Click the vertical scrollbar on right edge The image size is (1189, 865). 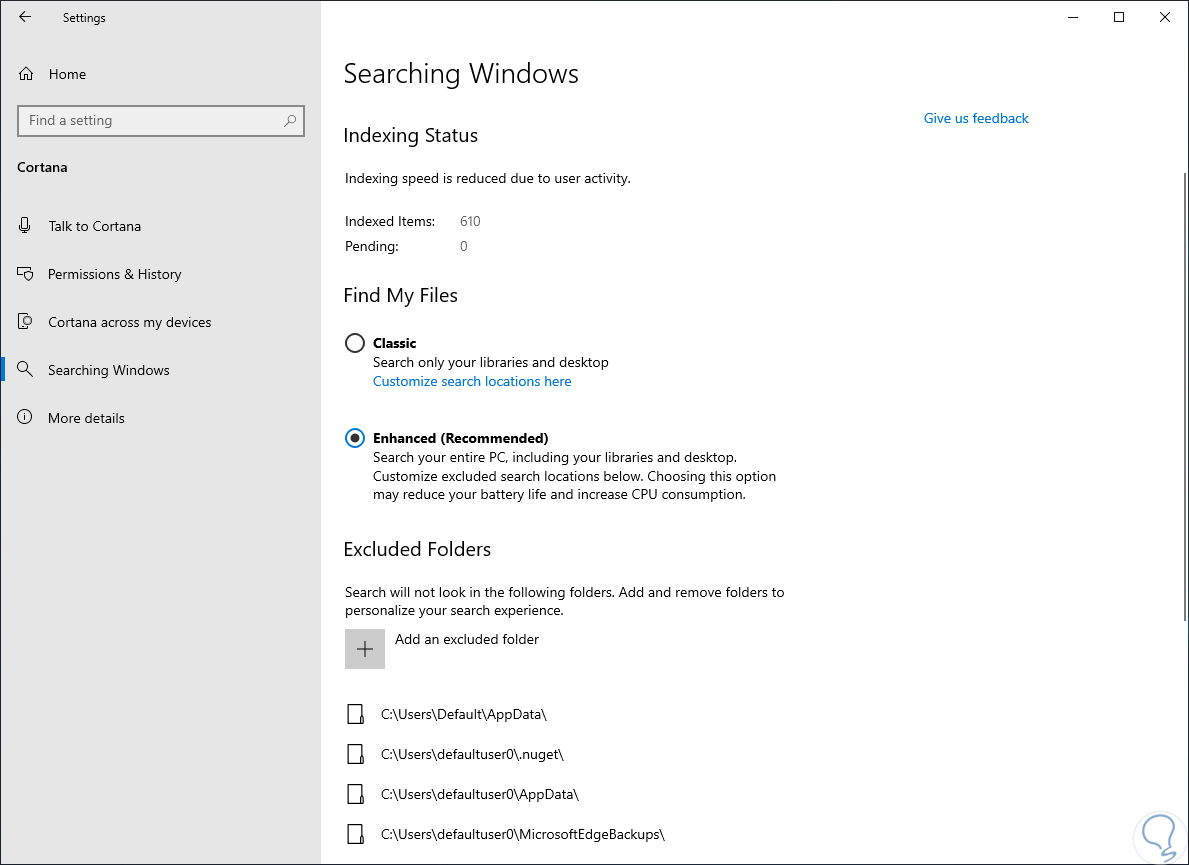click(x=1184, y=400)
